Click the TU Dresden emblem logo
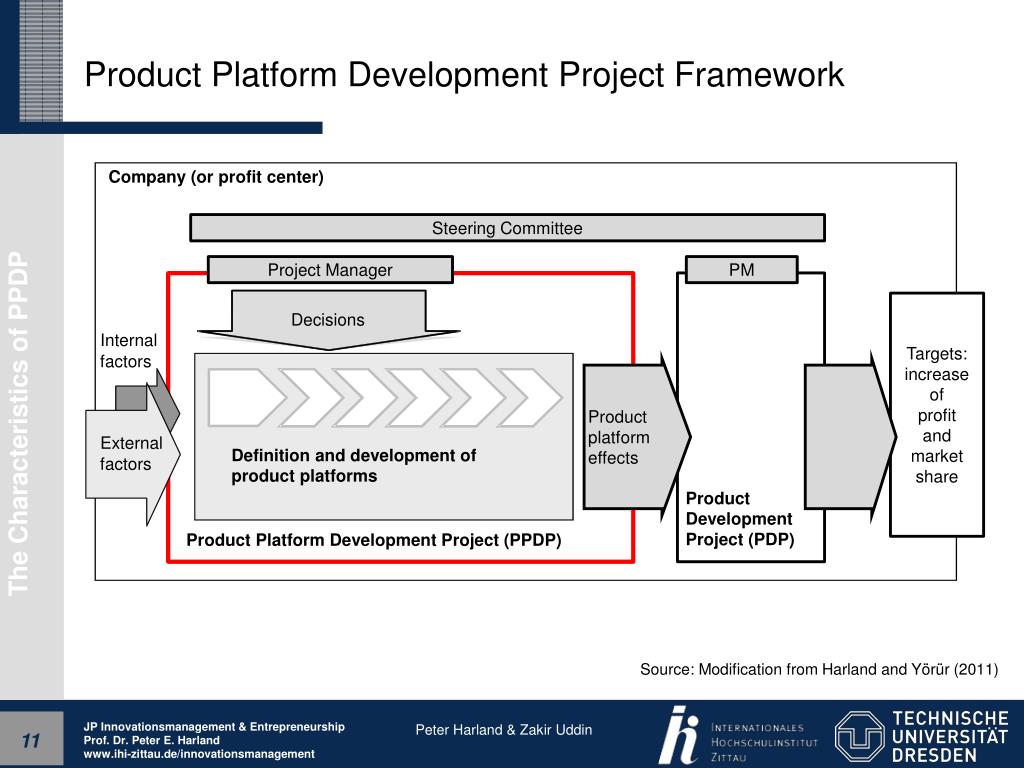This screenshot has height=768, width=1024. tap(859, 737)
